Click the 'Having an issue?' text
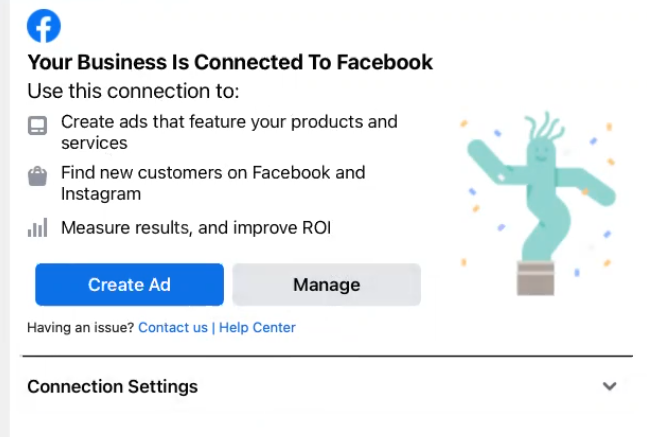647x437 pixels. pos(80,327)
